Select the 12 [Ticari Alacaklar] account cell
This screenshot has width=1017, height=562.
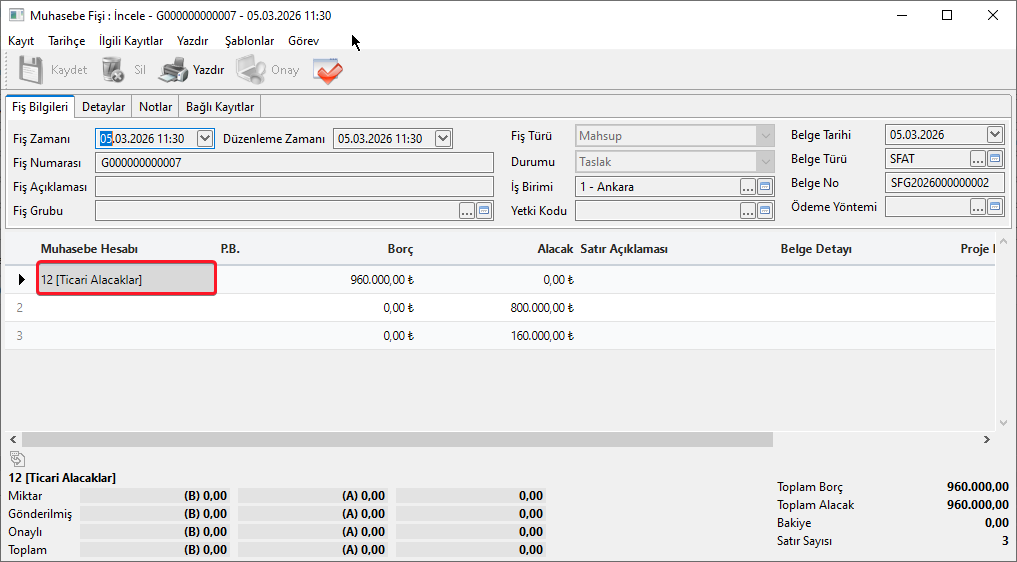point(126,279)
